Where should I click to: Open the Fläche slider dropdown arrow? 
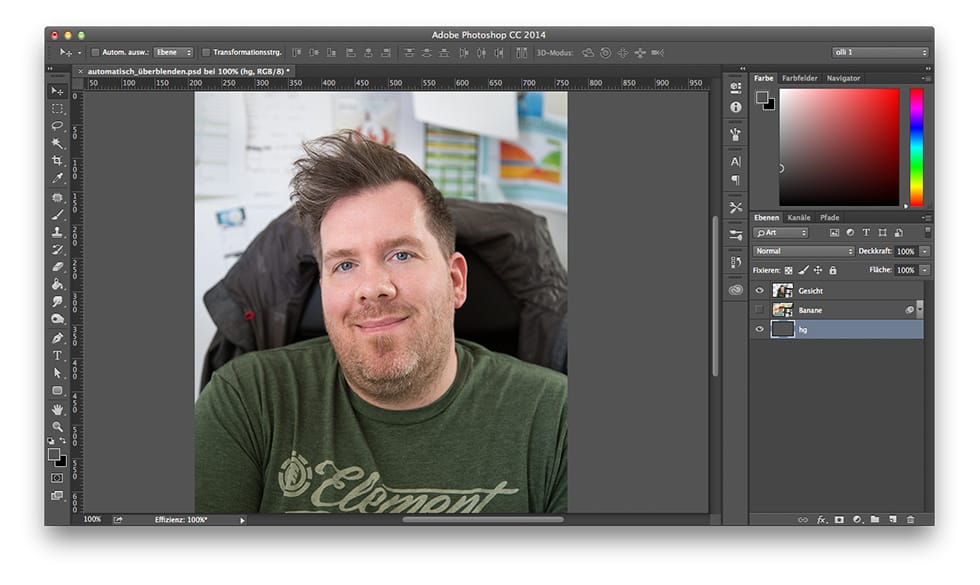pos(924,270)
